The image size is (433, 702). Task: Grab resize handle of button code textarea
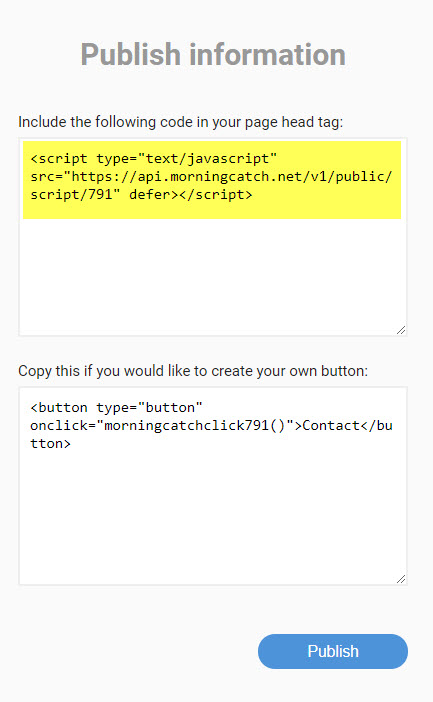[x=401, y=579]
